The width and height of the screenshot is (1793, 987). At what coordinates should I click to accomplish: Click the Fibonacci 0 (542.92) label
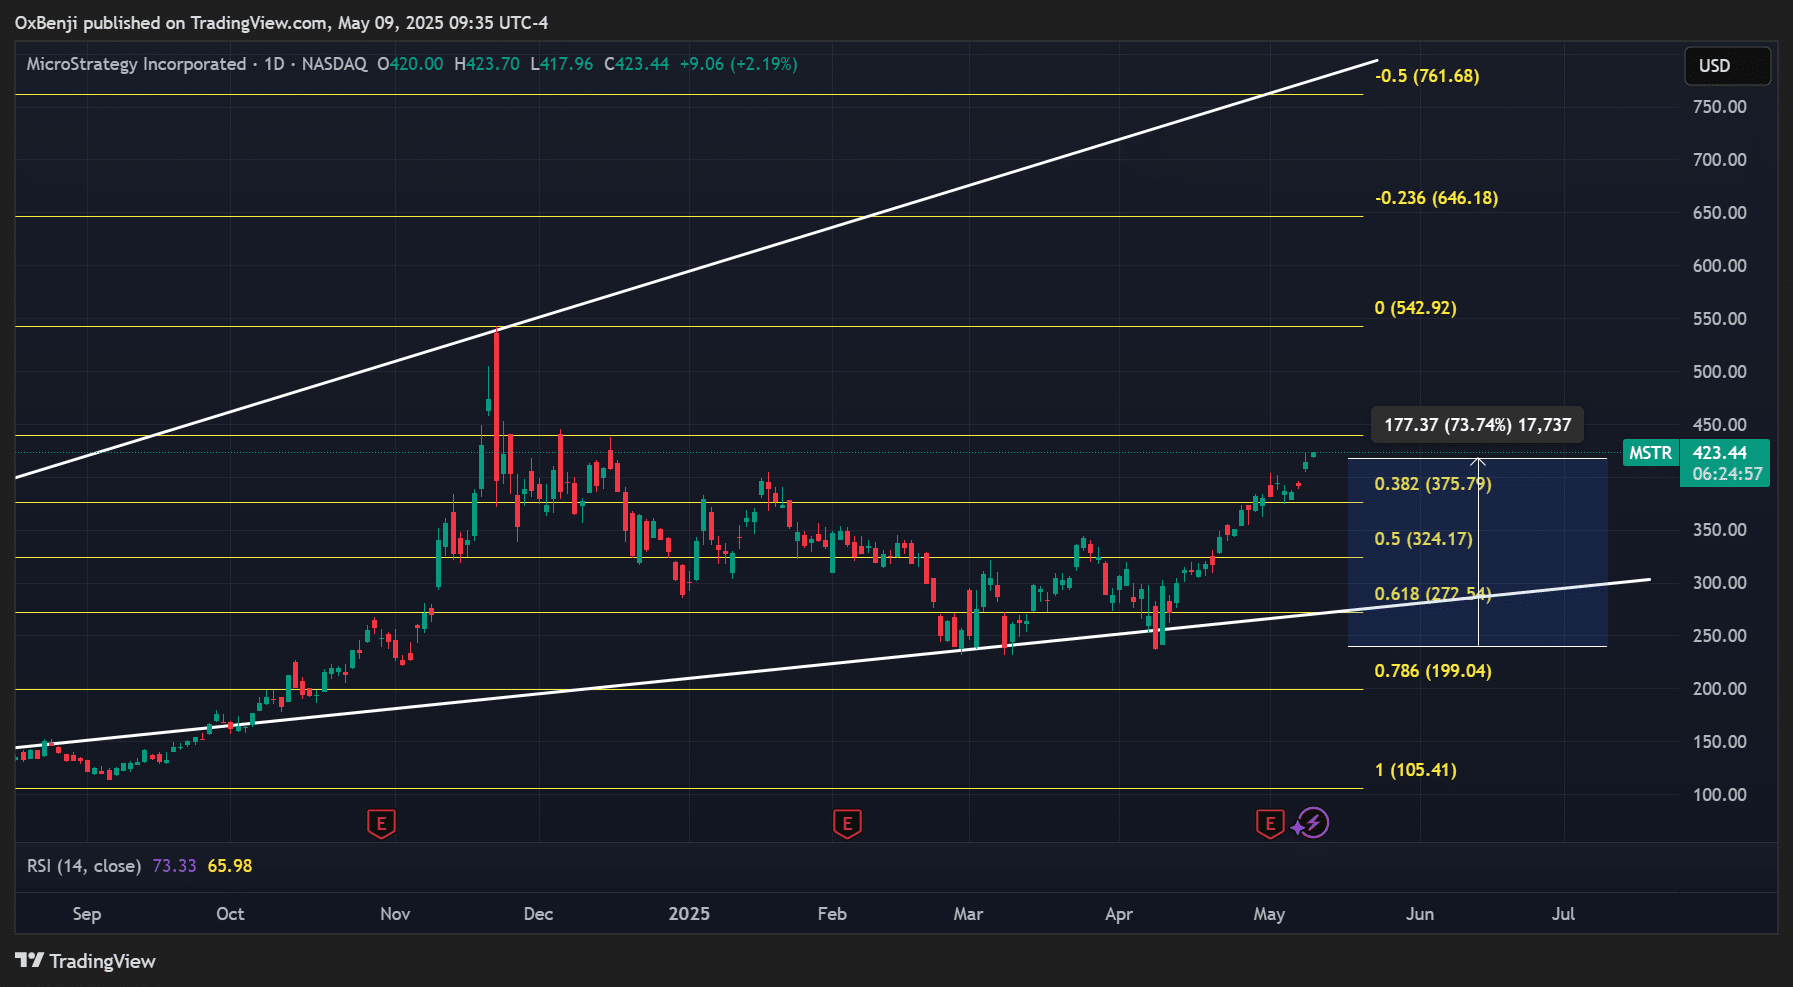[x=1415, y=308]
